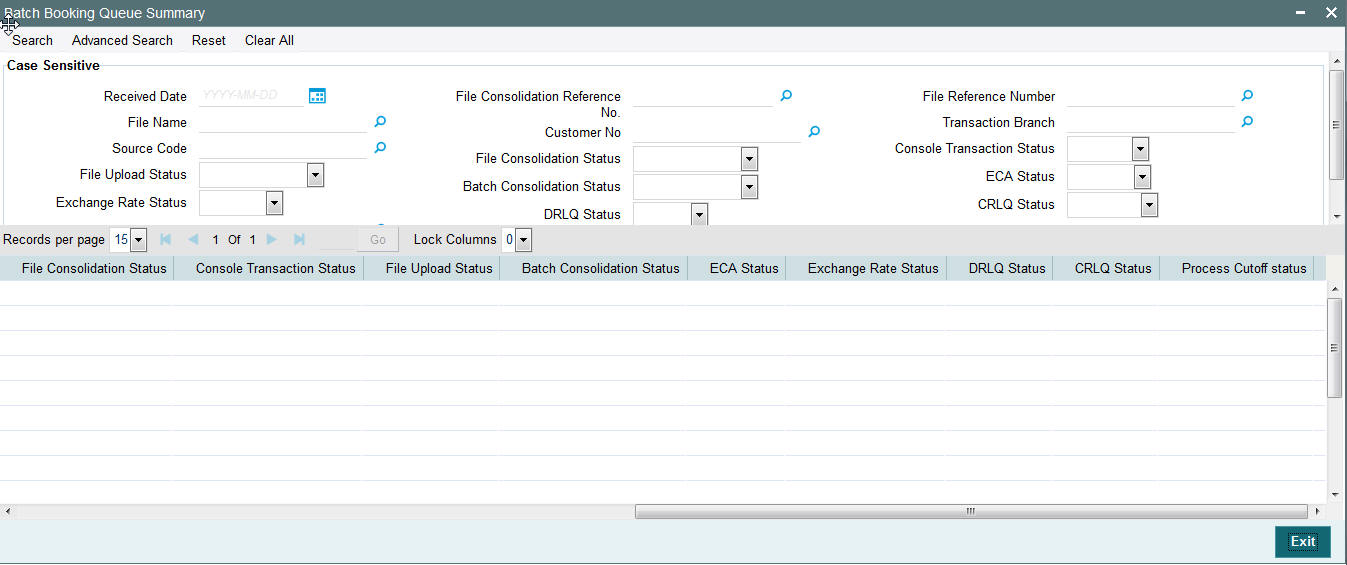The width and height of the screenshot is (1347, 565).
Task: Click search panel scrollbar down arrow
Action: coord(1337,217)
